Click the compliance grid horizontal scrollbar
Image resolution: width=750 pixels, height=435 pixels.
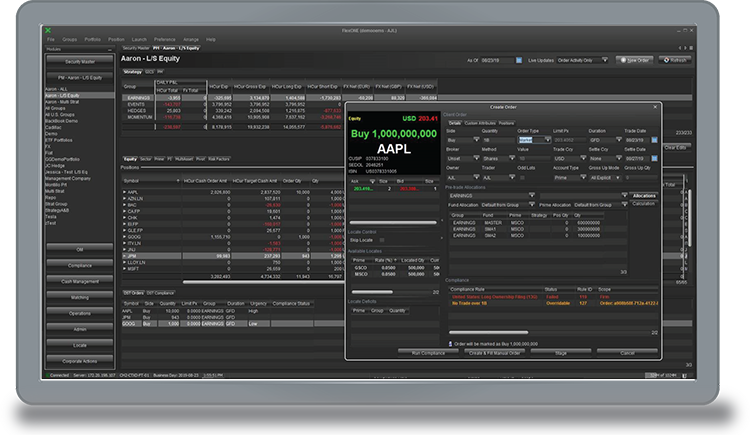pos(488,332)
